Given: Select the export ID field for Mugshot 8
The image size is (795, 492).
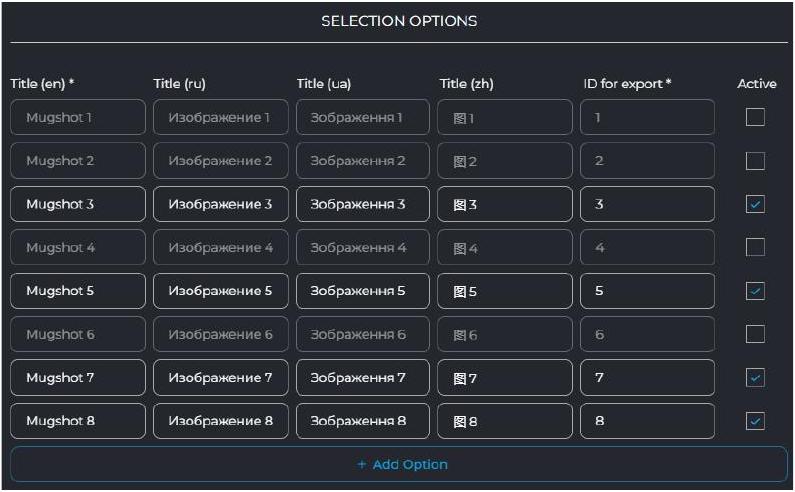Looking at the screenshot, I should pyautogui.click(x=647, y=421).
